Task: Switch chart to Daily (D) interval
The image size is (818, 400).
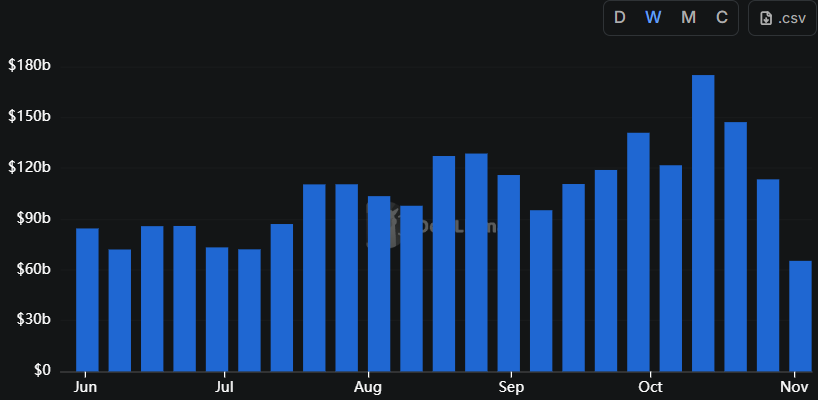Action: click(619, 18)
